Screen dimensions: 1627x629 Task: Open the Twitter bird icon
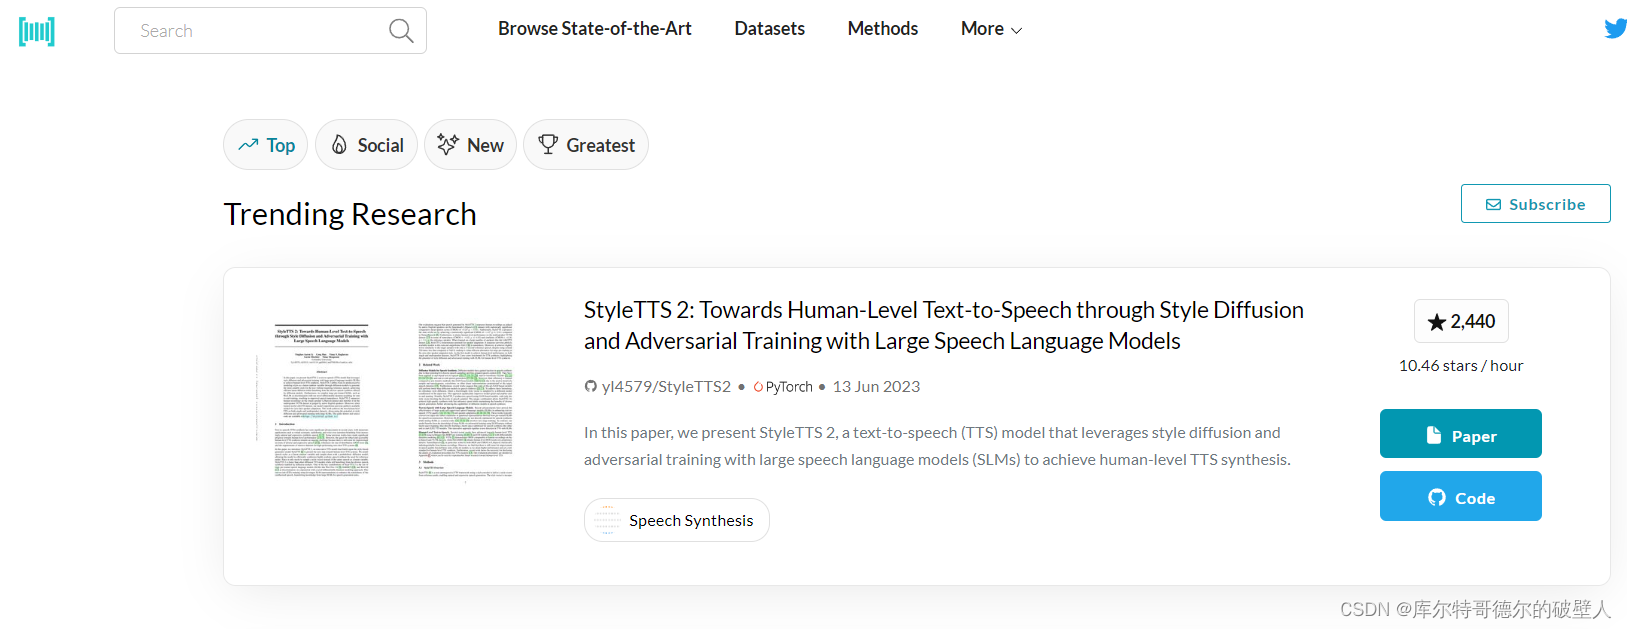[x=1615, y=28]
